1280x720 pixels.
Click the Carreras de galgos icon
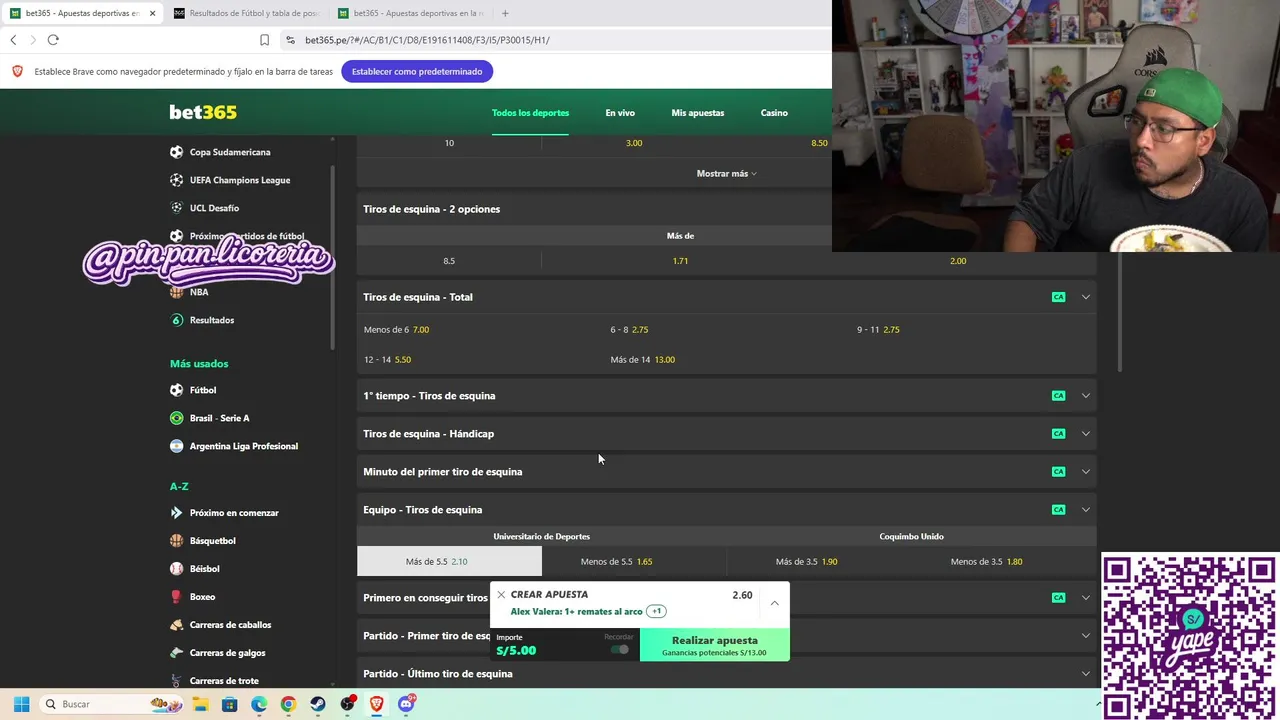pos(176,653)
